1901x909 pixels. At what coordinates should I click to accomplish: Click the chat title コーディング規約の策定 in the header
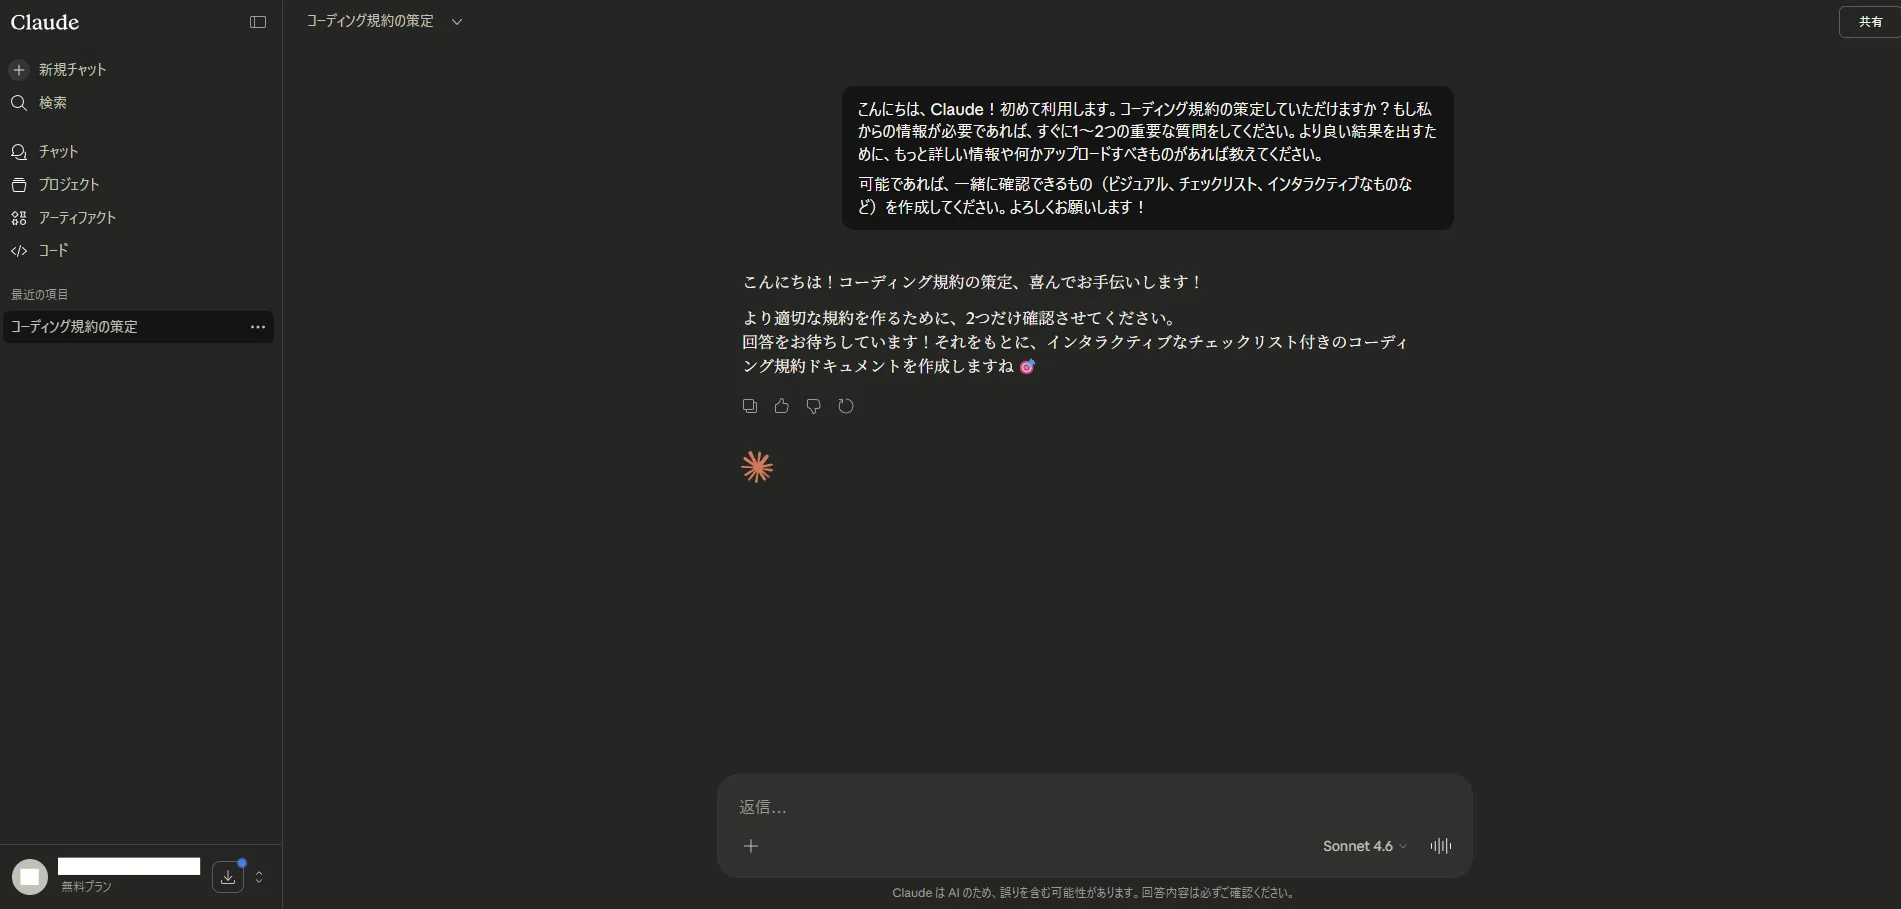coord(370,21)
